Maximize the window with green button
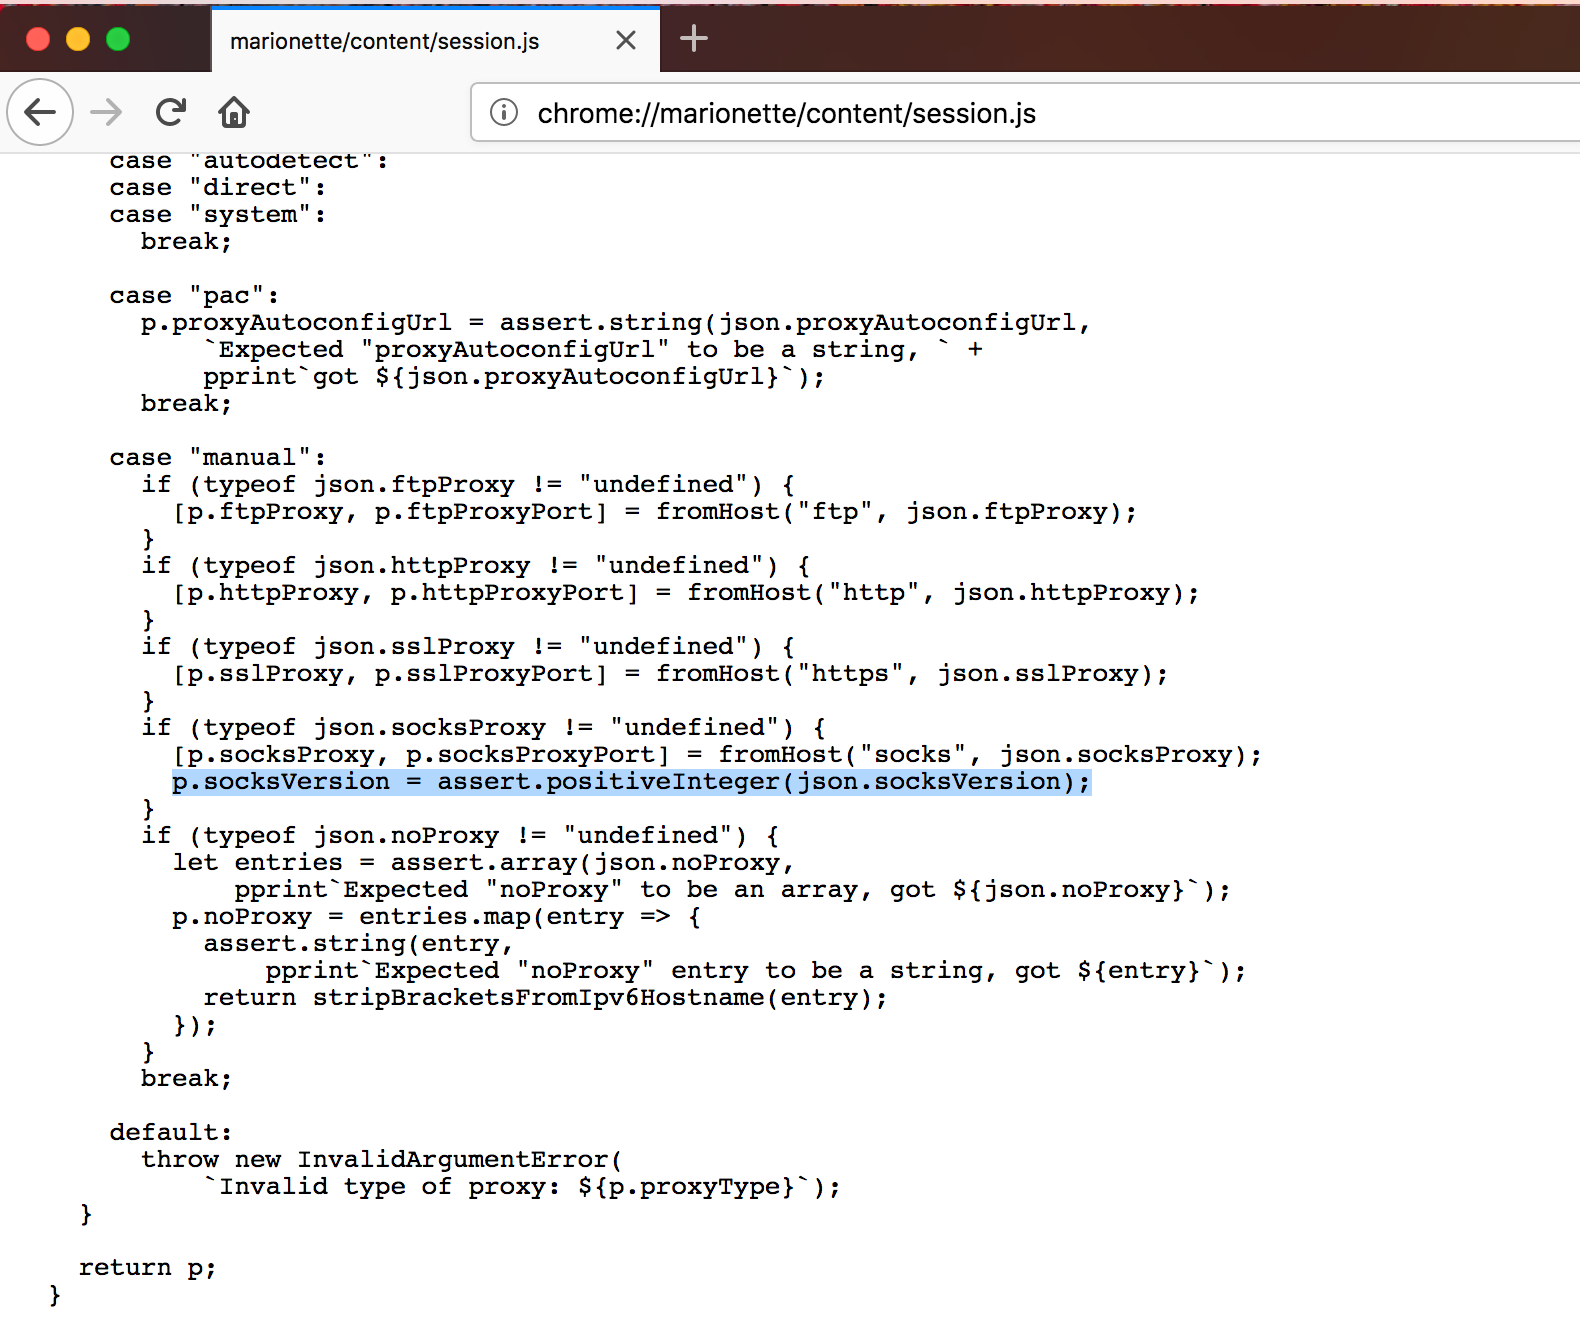Viewport: 1580px width, 1326px height. 118,39
